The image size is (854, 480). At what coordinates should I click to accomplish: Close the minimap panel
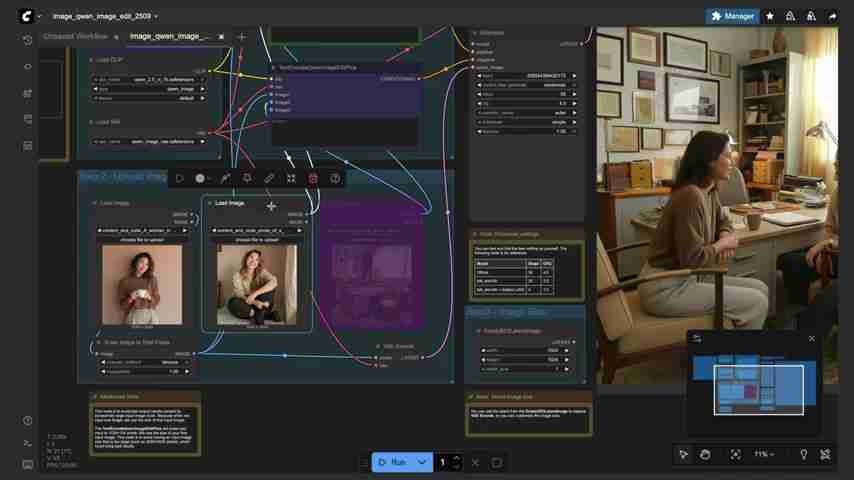(x=811, y=338)
